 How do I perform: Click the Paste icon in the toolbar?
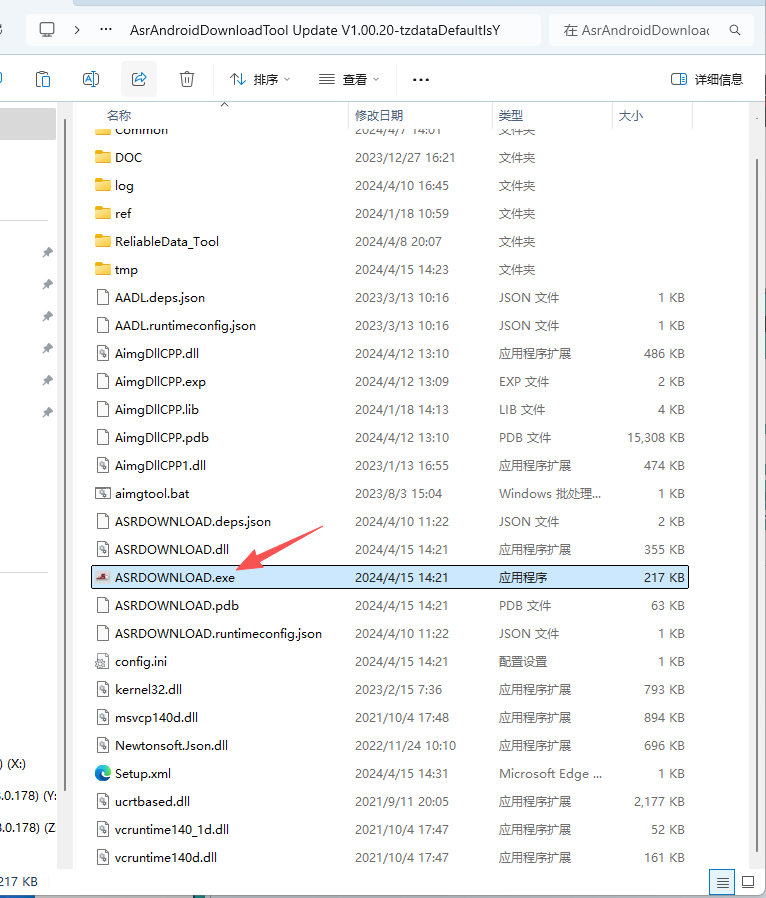(42, 79)
